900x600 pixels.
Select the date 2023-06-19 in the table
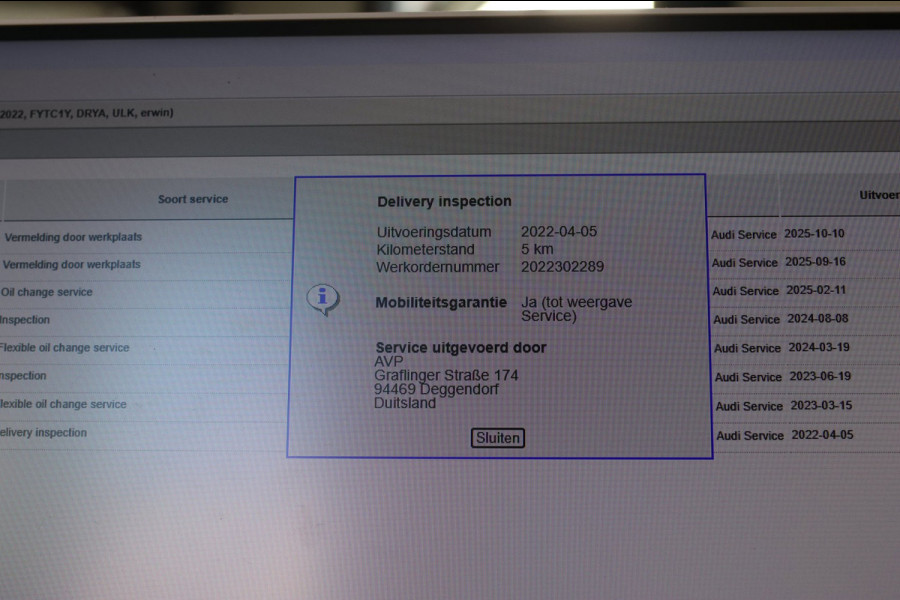coord(820,376)
